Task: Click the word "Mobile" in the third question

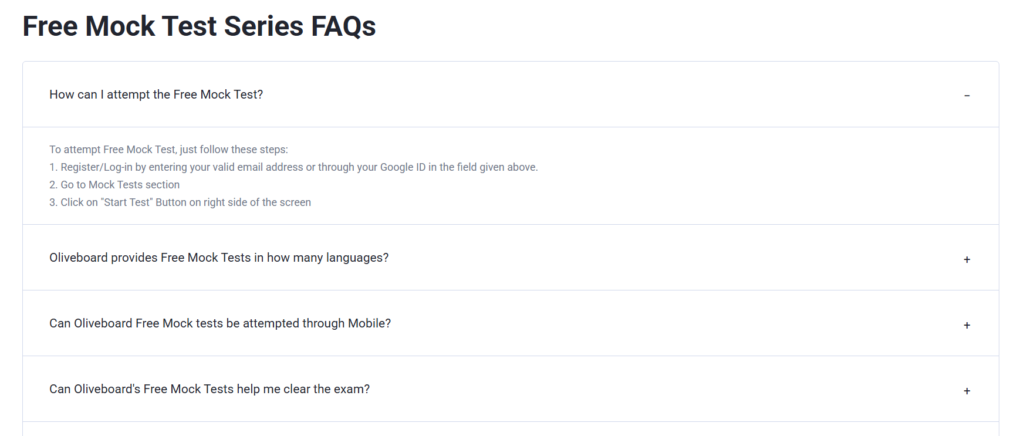Action: pyautogui.click(x=367, y=324)
